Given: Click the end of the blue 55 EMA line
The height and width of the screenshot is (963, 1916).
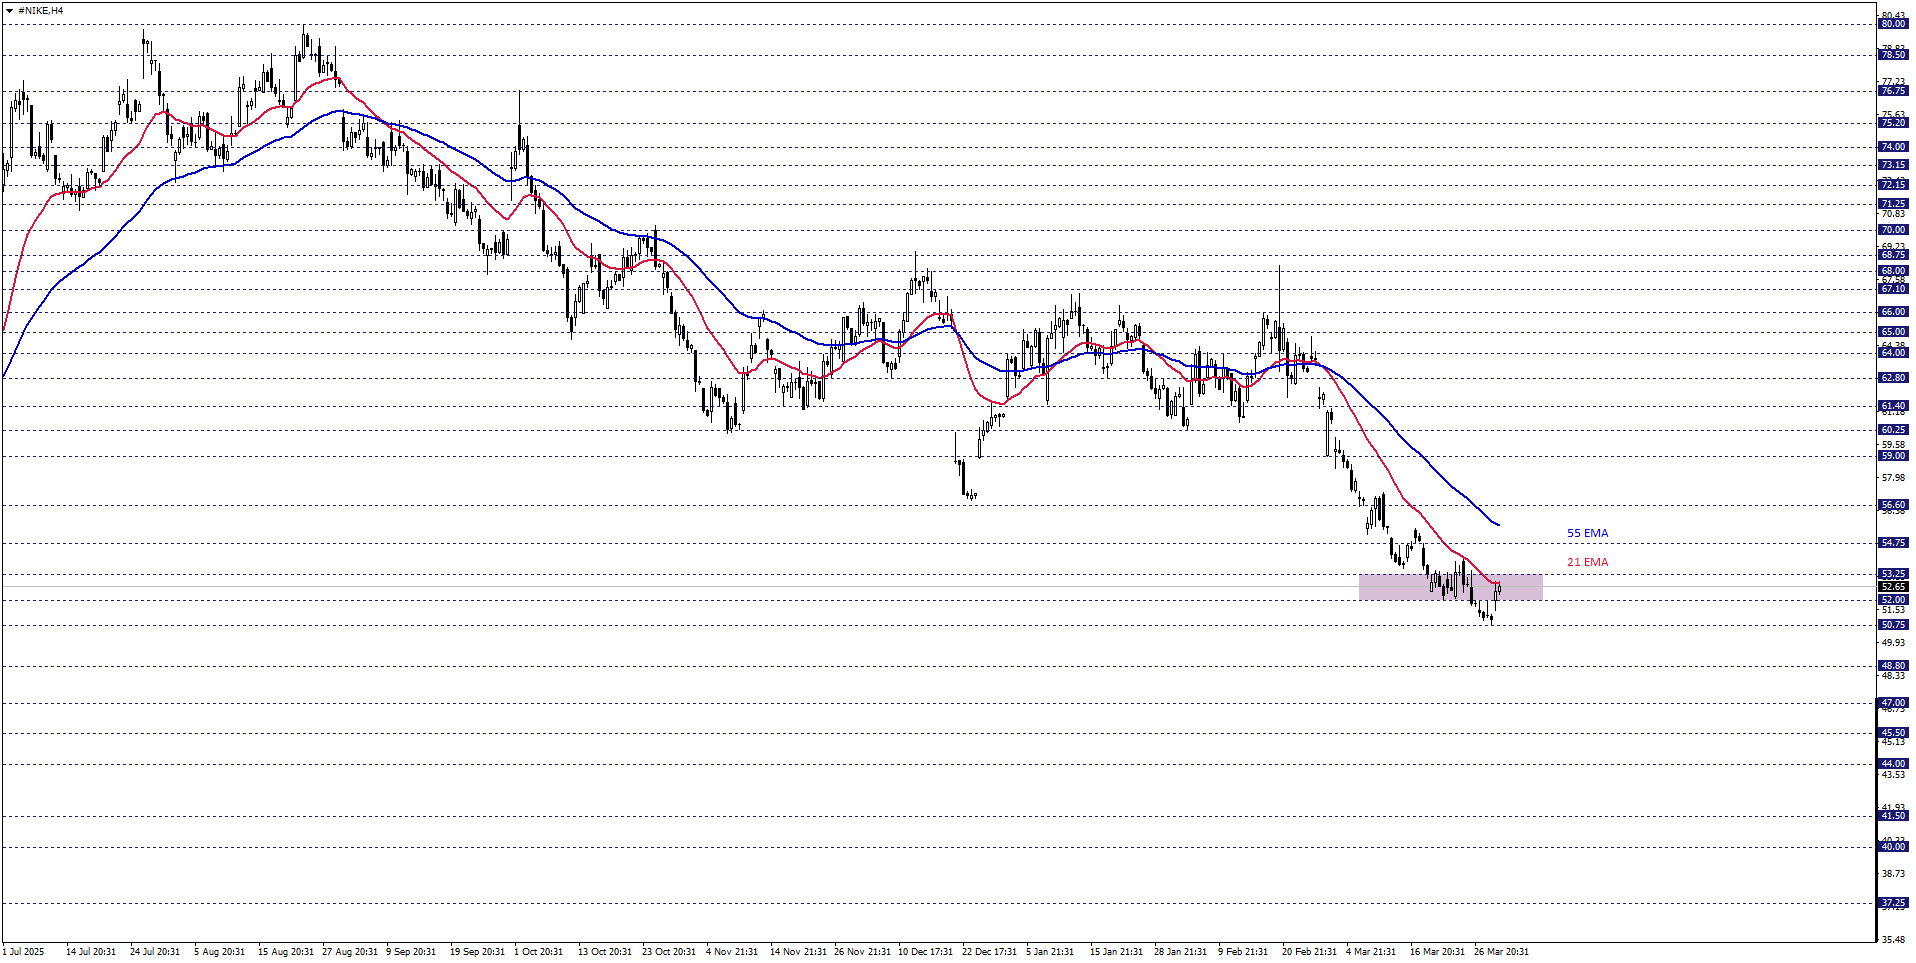Looking at the screenshot, I should coord(1498,525).
